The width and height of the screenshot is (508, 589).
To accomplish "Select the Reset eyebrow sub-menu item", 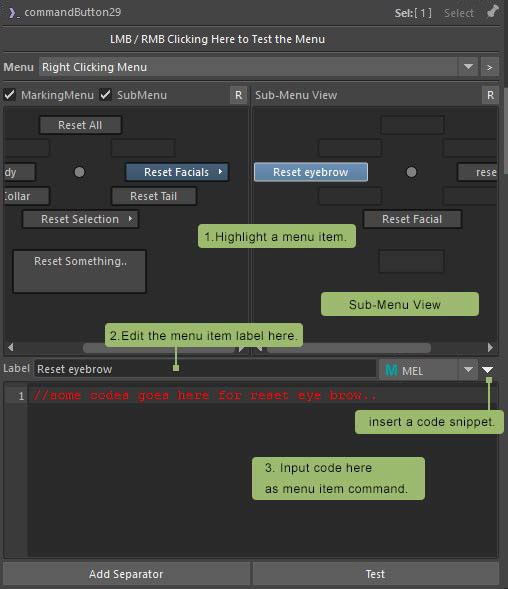I will coord(311,172).
